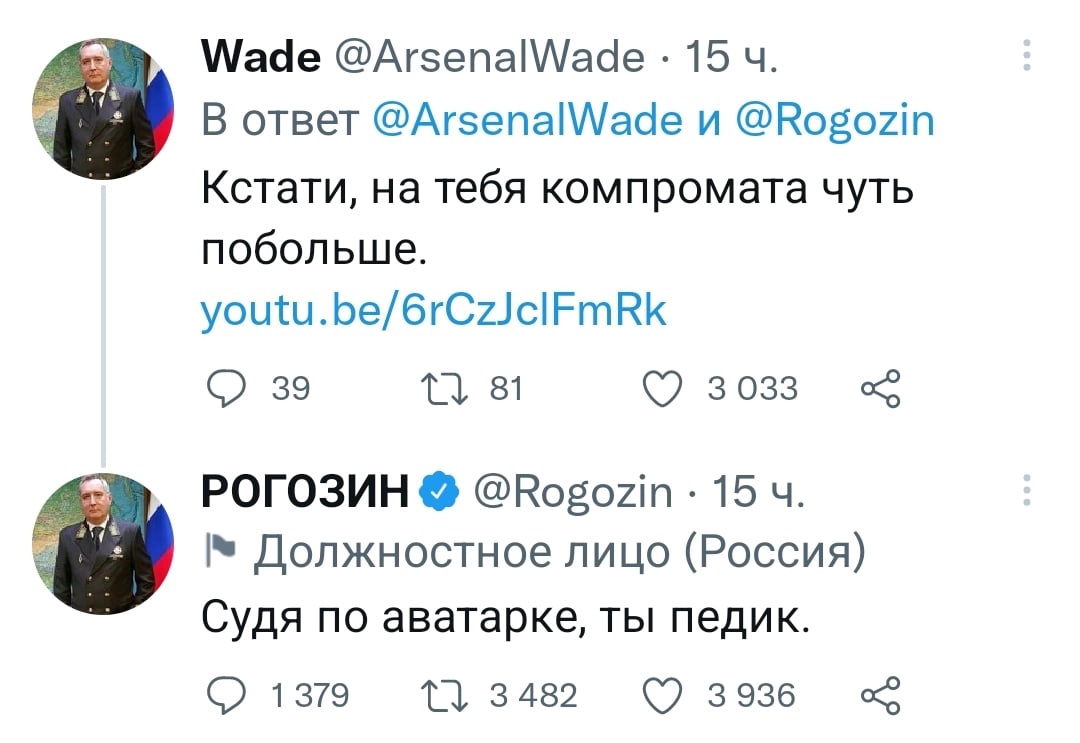
Task: Open РОГОЗИН display name profile
Action: pos(305,492)
